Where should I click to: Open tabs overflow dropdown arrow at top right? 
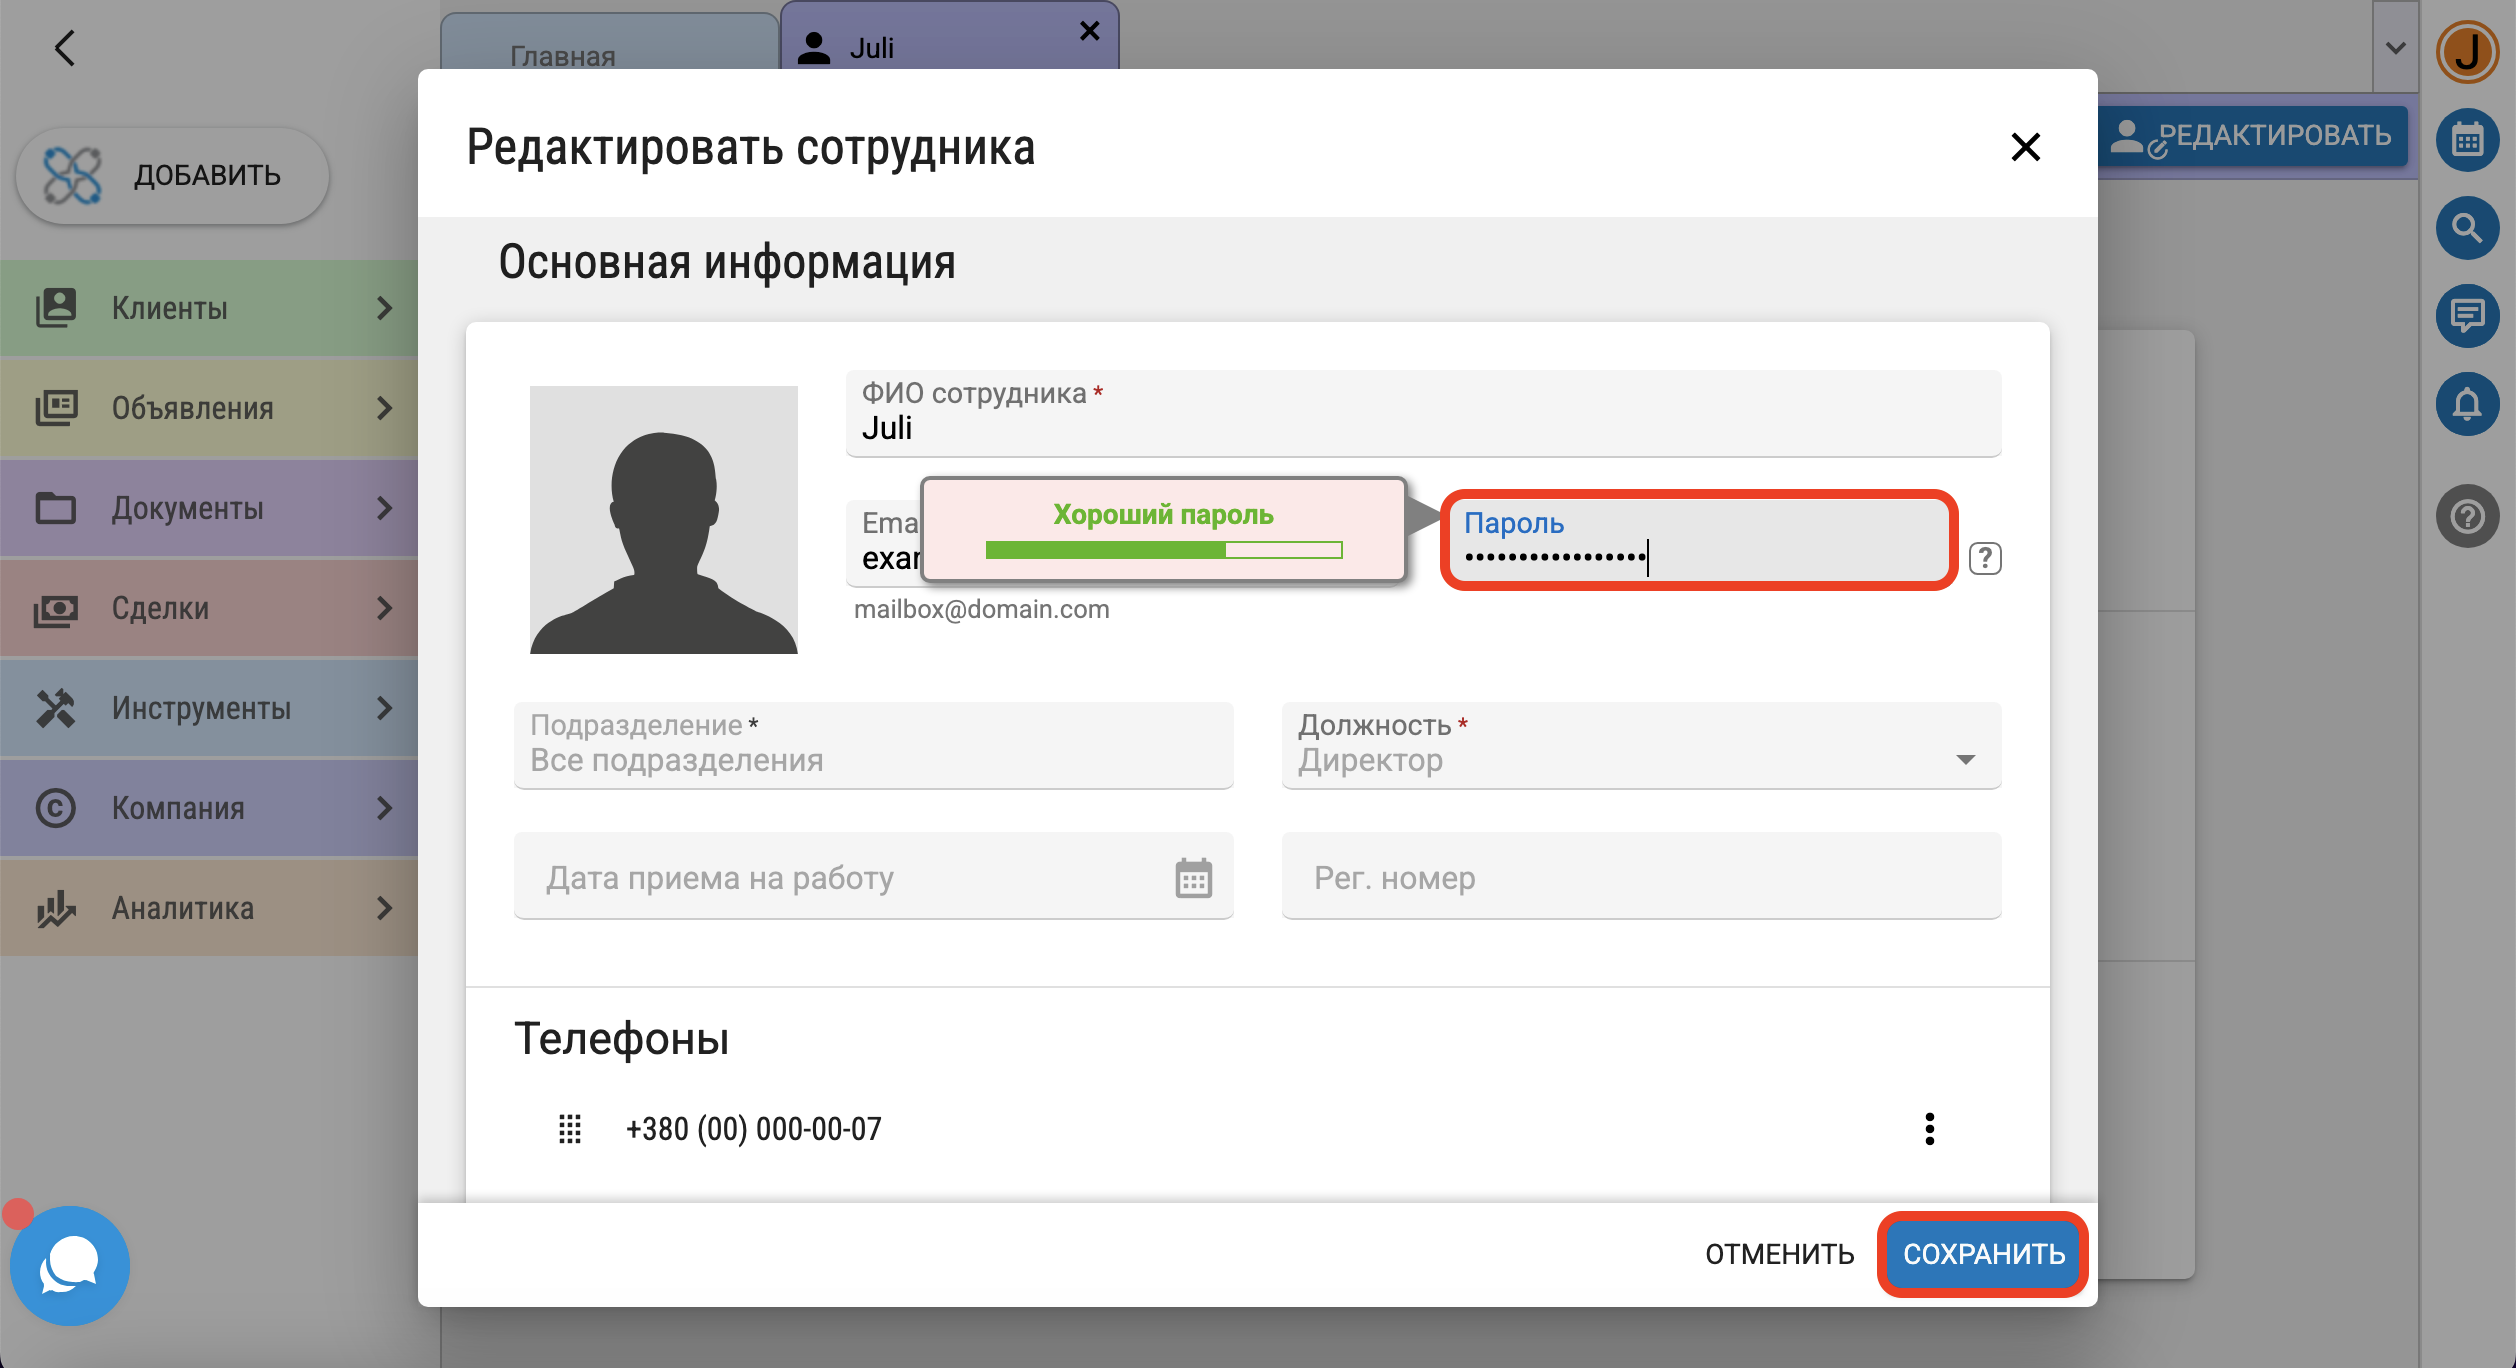coord(2395,48)
